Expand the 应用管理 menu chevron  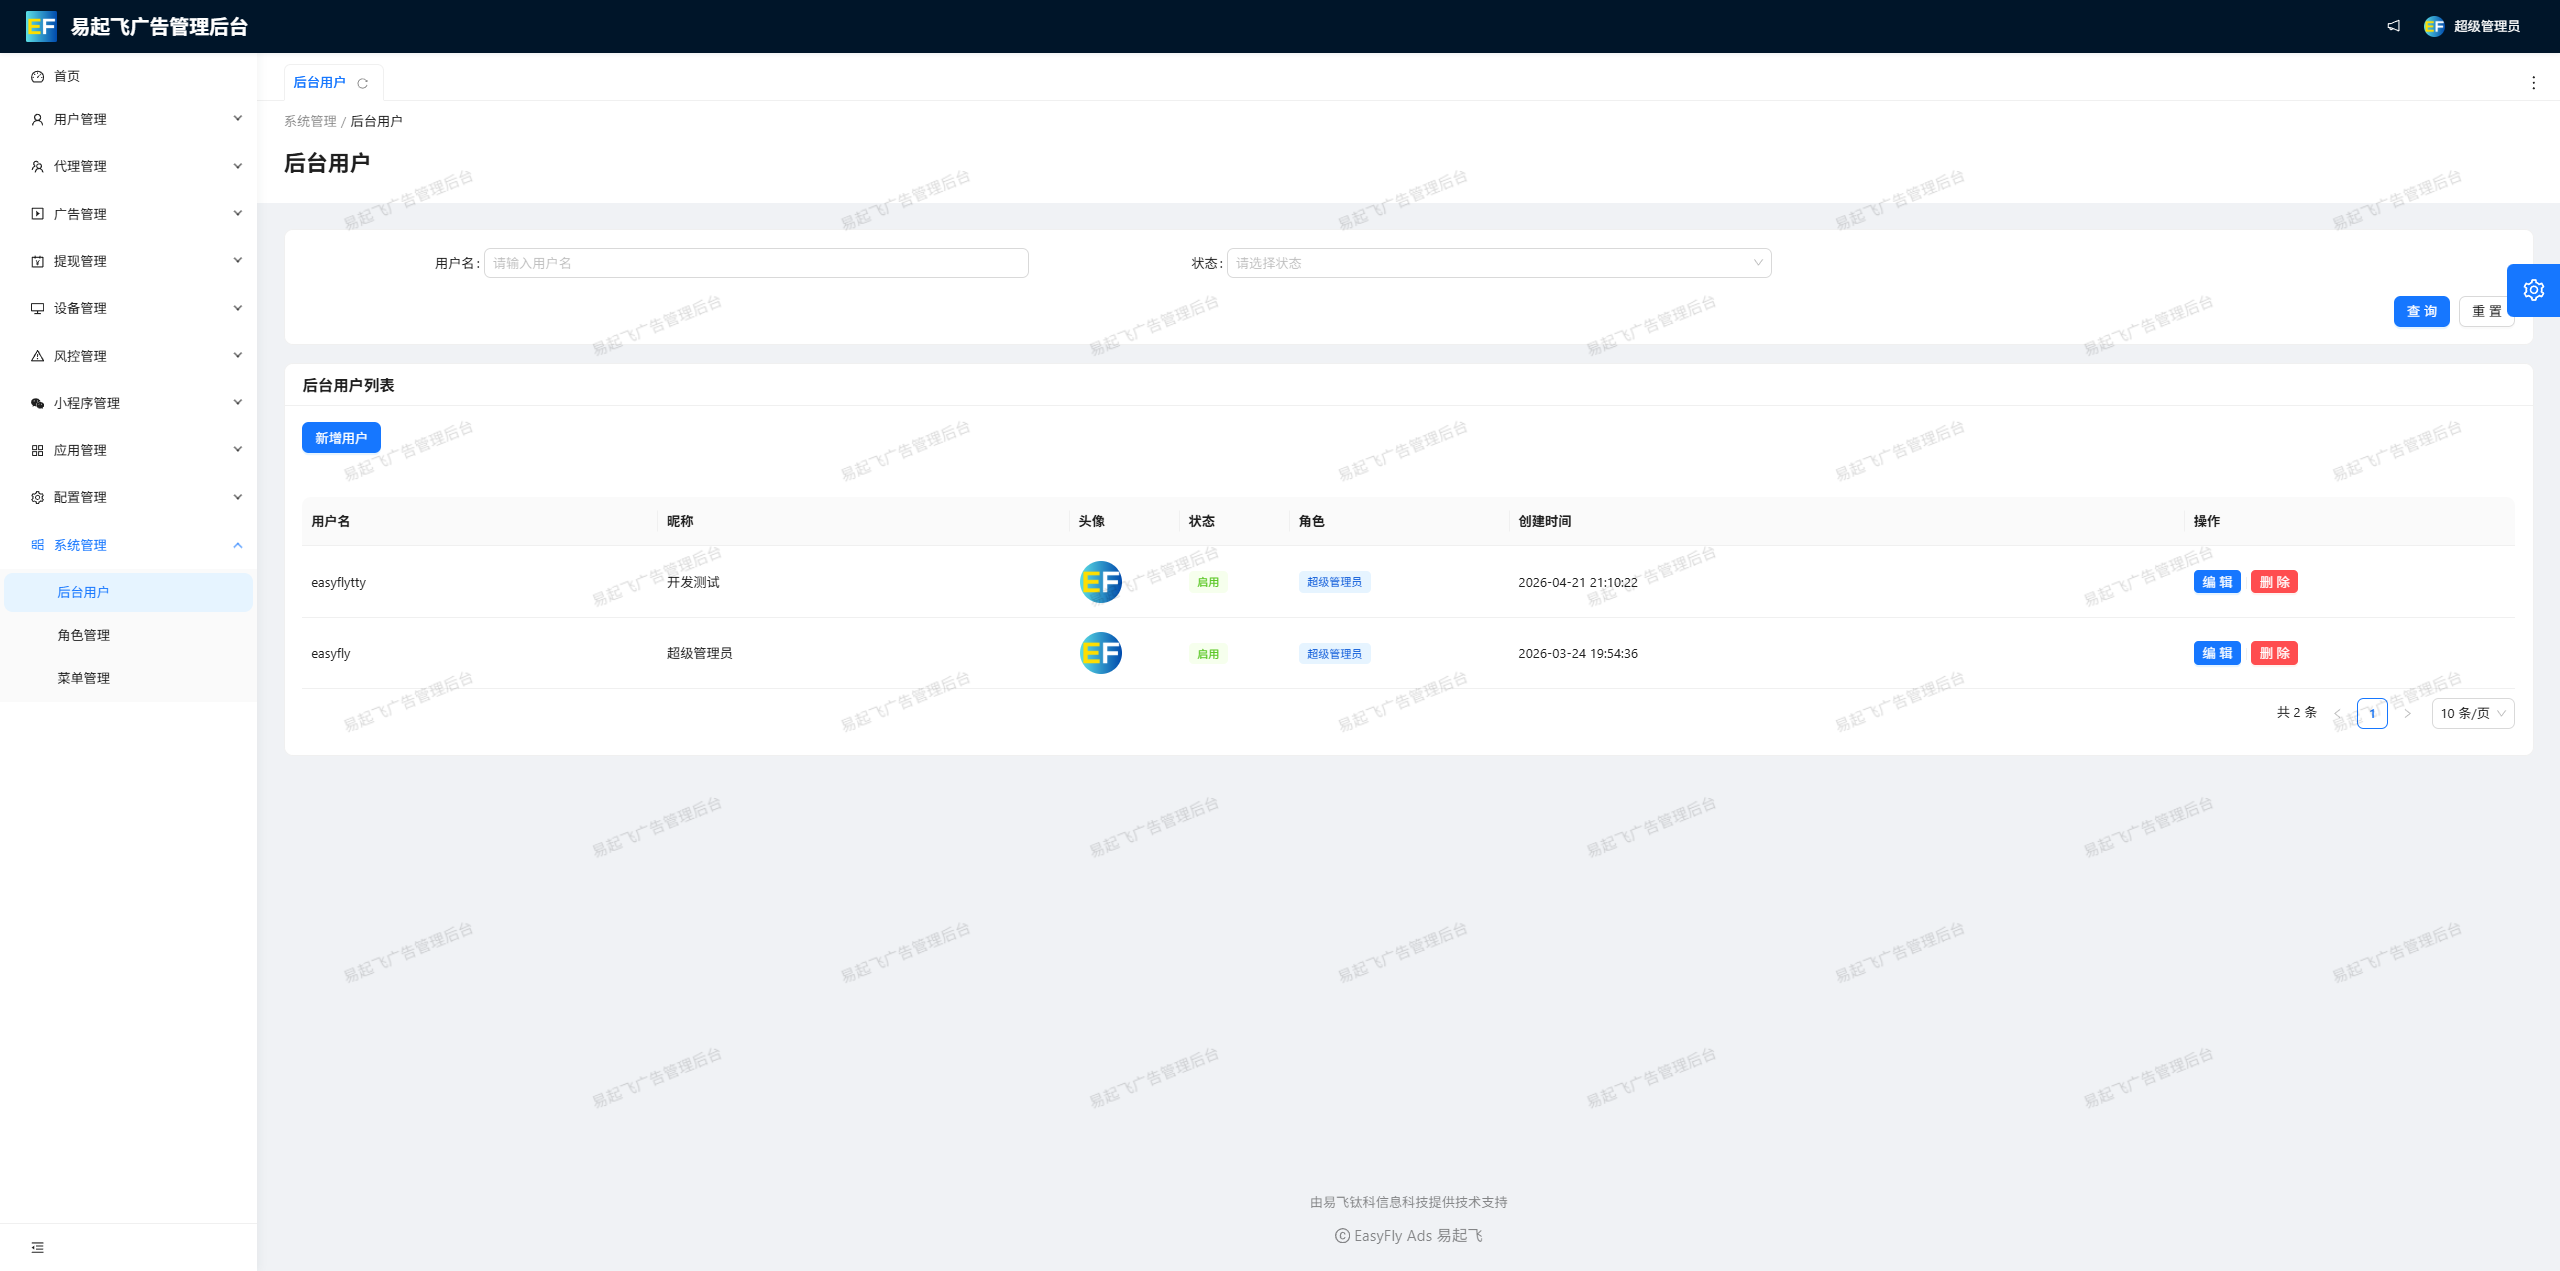point(238,449)
